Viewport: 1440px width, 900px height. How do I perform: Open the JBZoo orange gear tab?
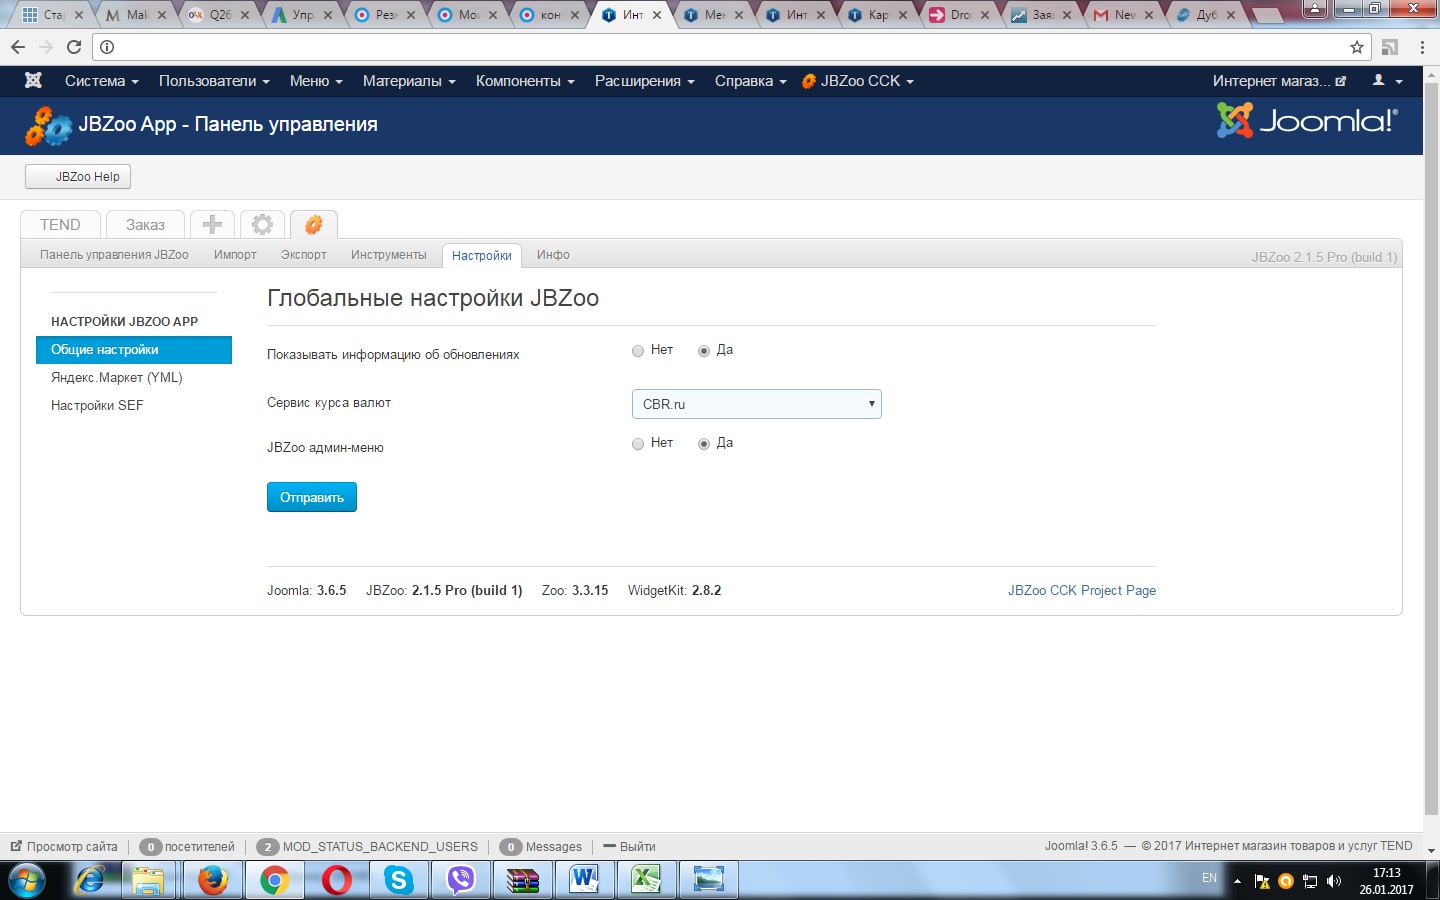click(x=313, y=225)
